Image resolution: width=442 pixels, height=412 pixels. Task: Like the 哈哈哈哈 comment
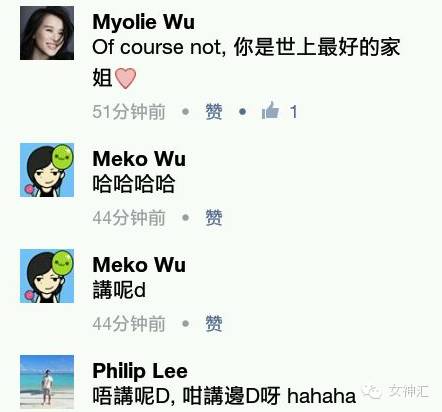pos(214,217)
